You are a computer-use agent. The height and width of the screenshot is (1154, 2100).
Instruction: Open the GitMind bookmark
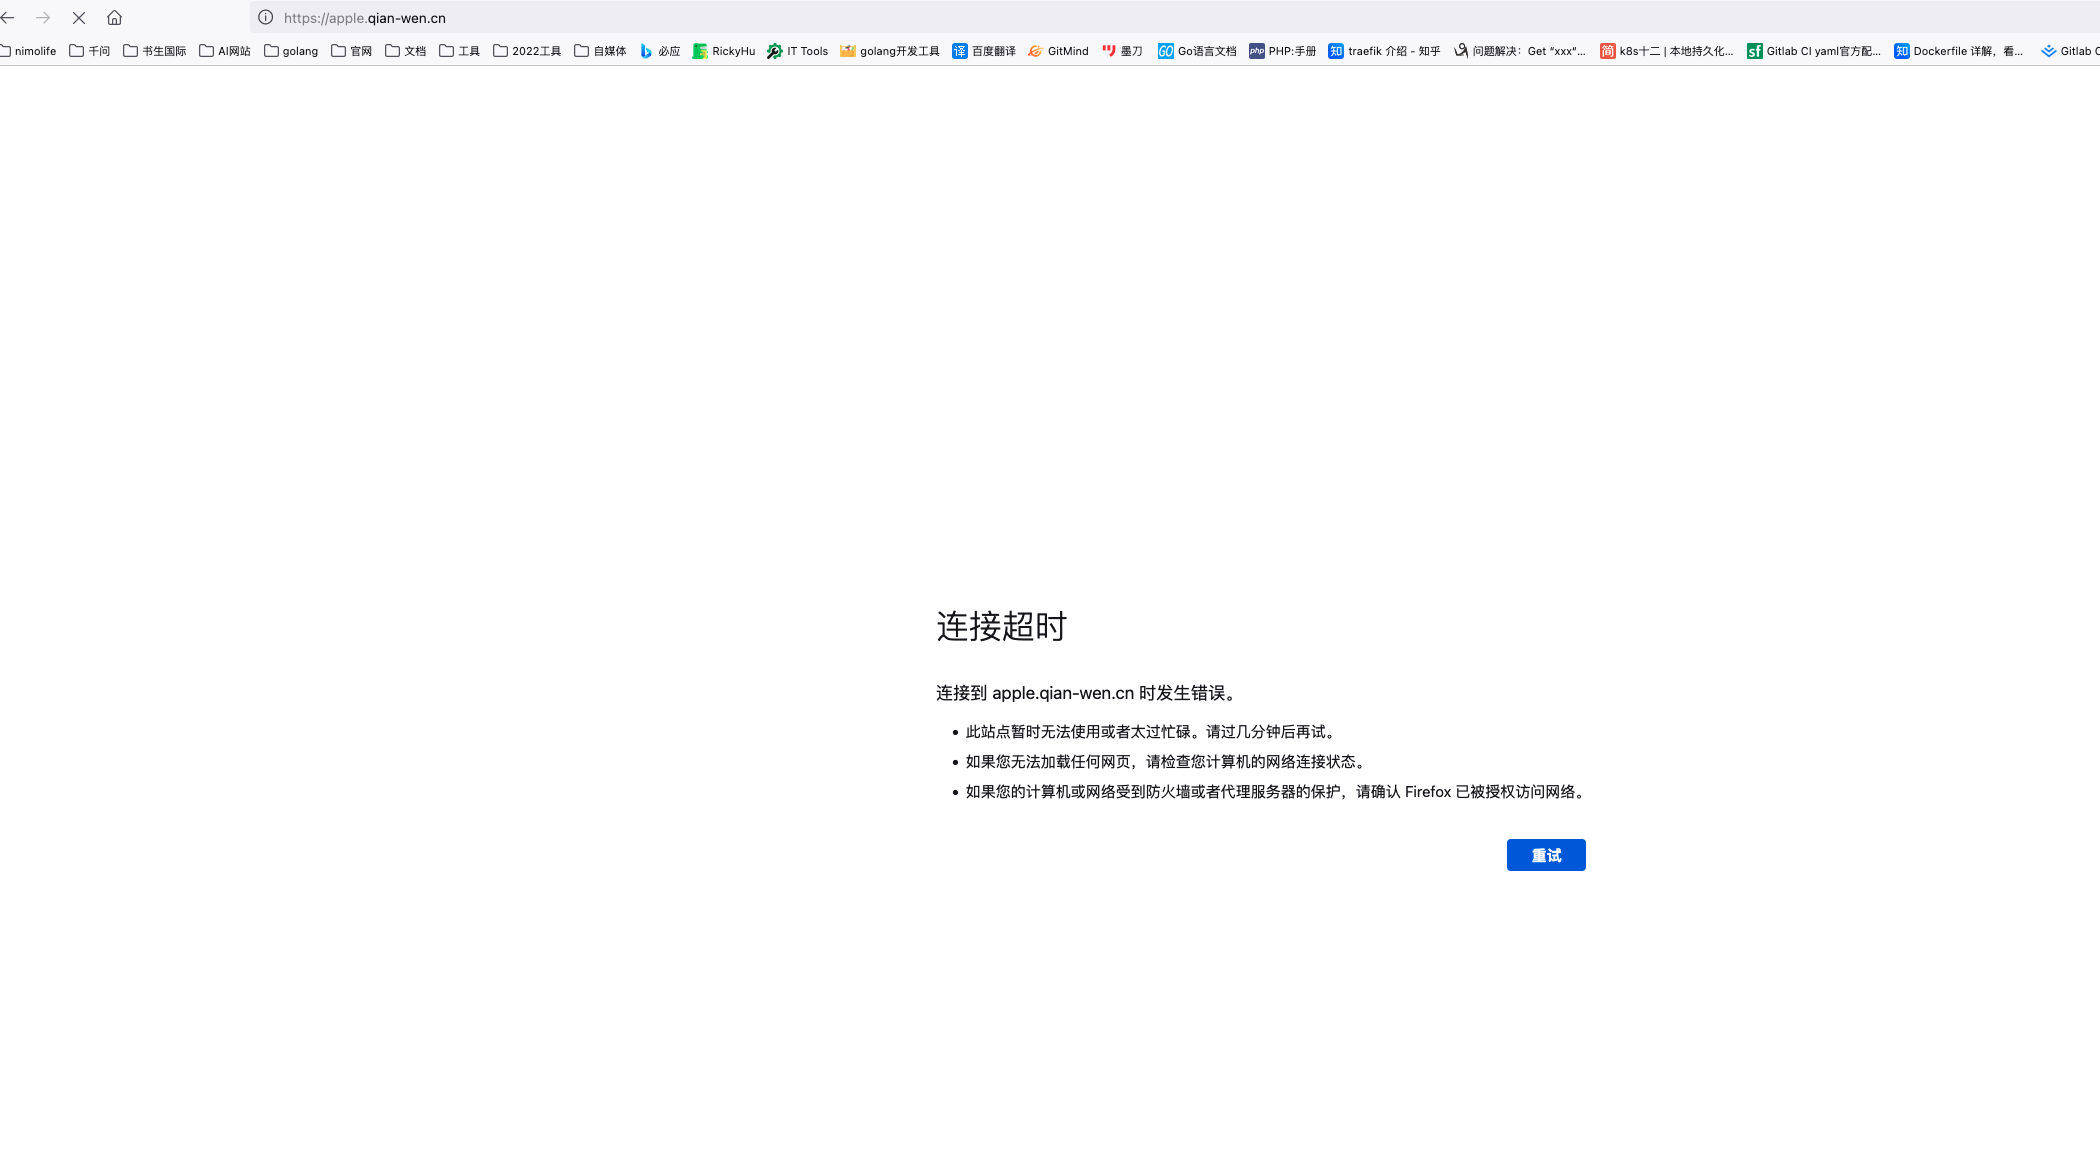tap(1058, 51)
